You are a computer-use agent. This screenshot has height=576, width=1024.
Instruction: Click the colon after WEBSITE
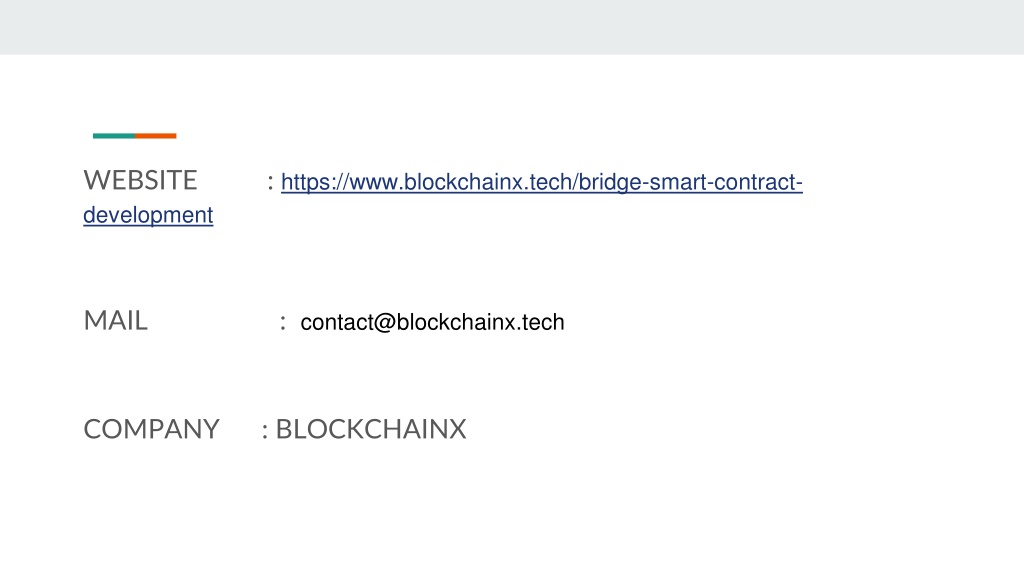[x=270, y=183]
